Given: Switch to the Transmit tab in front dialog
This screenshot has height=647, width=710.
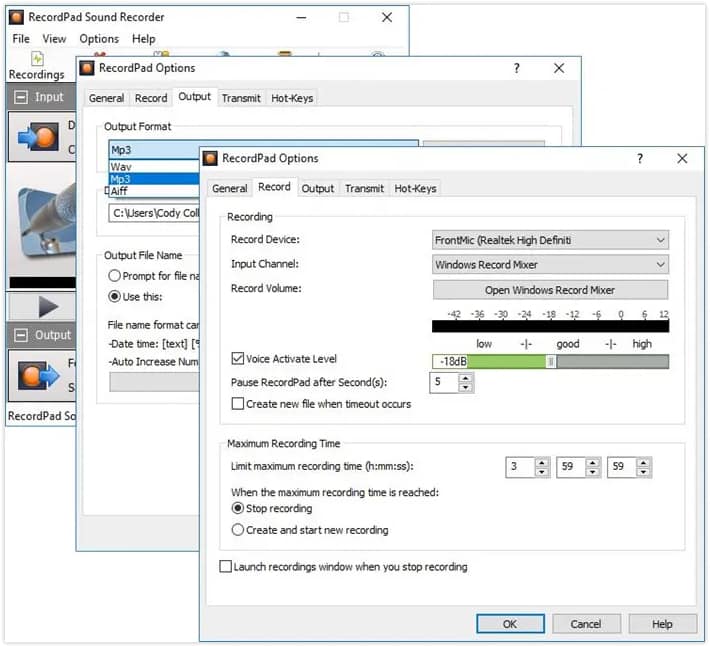Looking at the screenshot, I should click(x=364, y=188).
